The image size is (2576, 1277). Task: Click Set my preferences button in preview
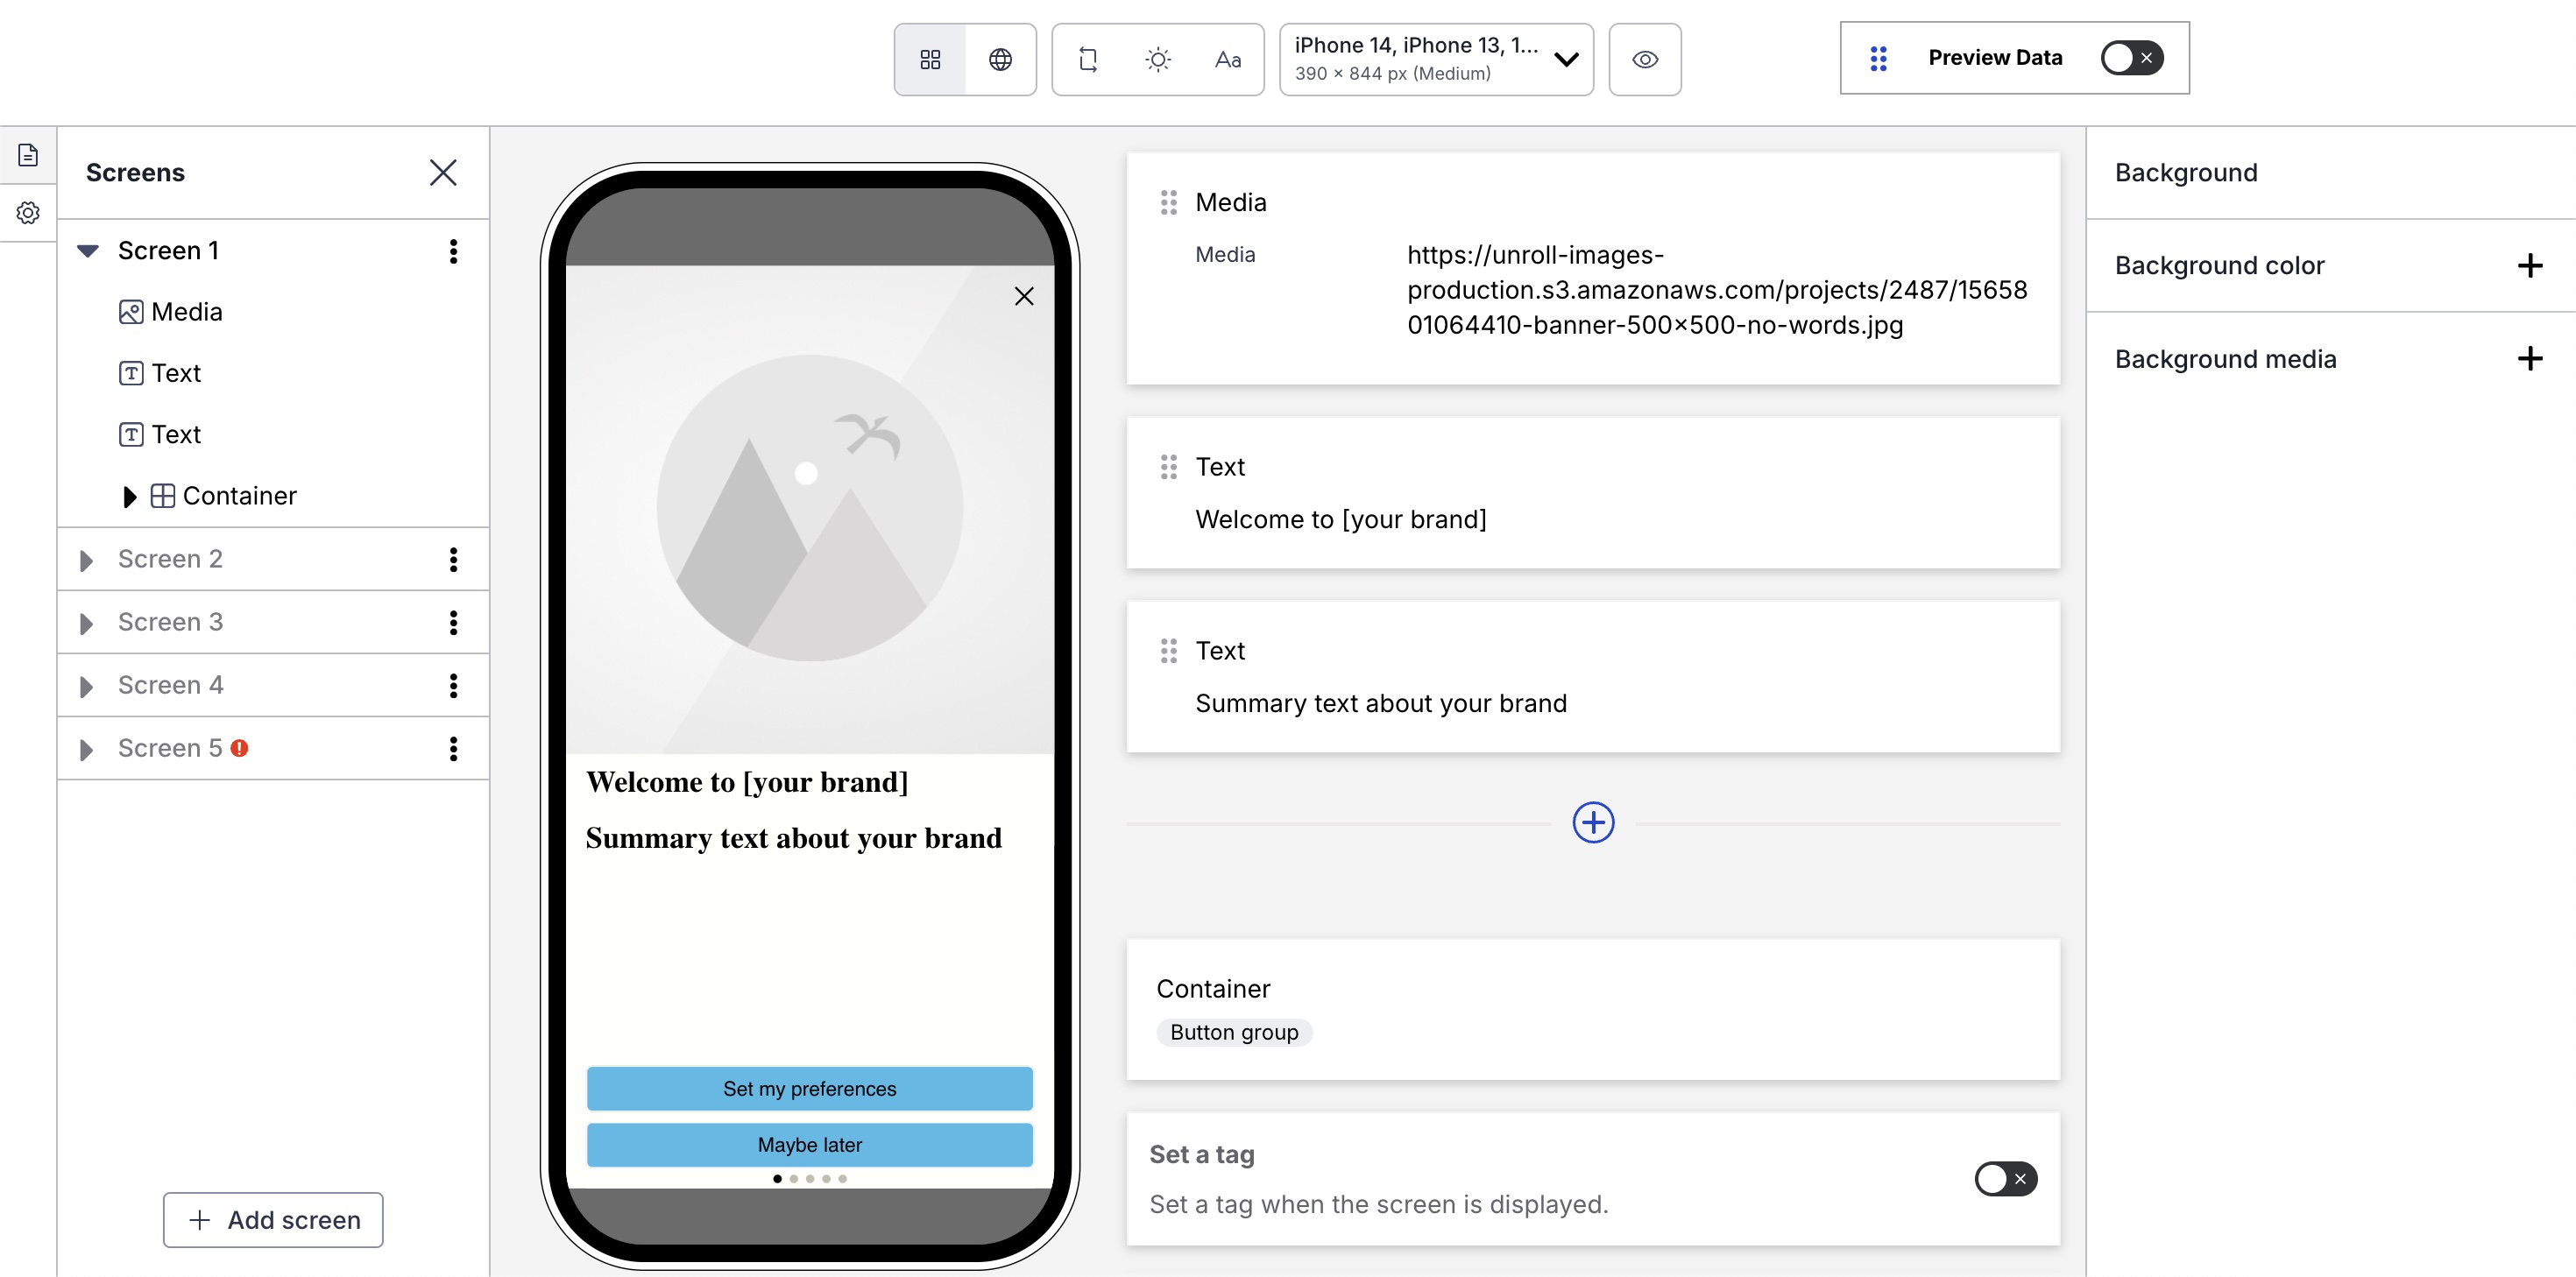(810, 1089)
